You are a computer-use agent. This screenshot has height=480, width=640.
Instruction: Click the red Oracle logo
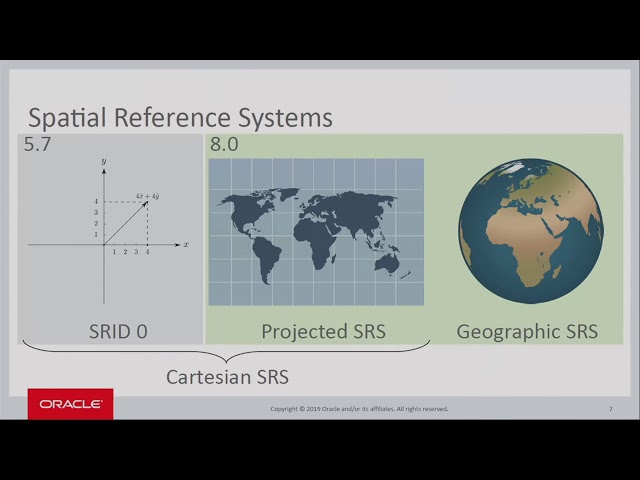click(x=71, y=404)
